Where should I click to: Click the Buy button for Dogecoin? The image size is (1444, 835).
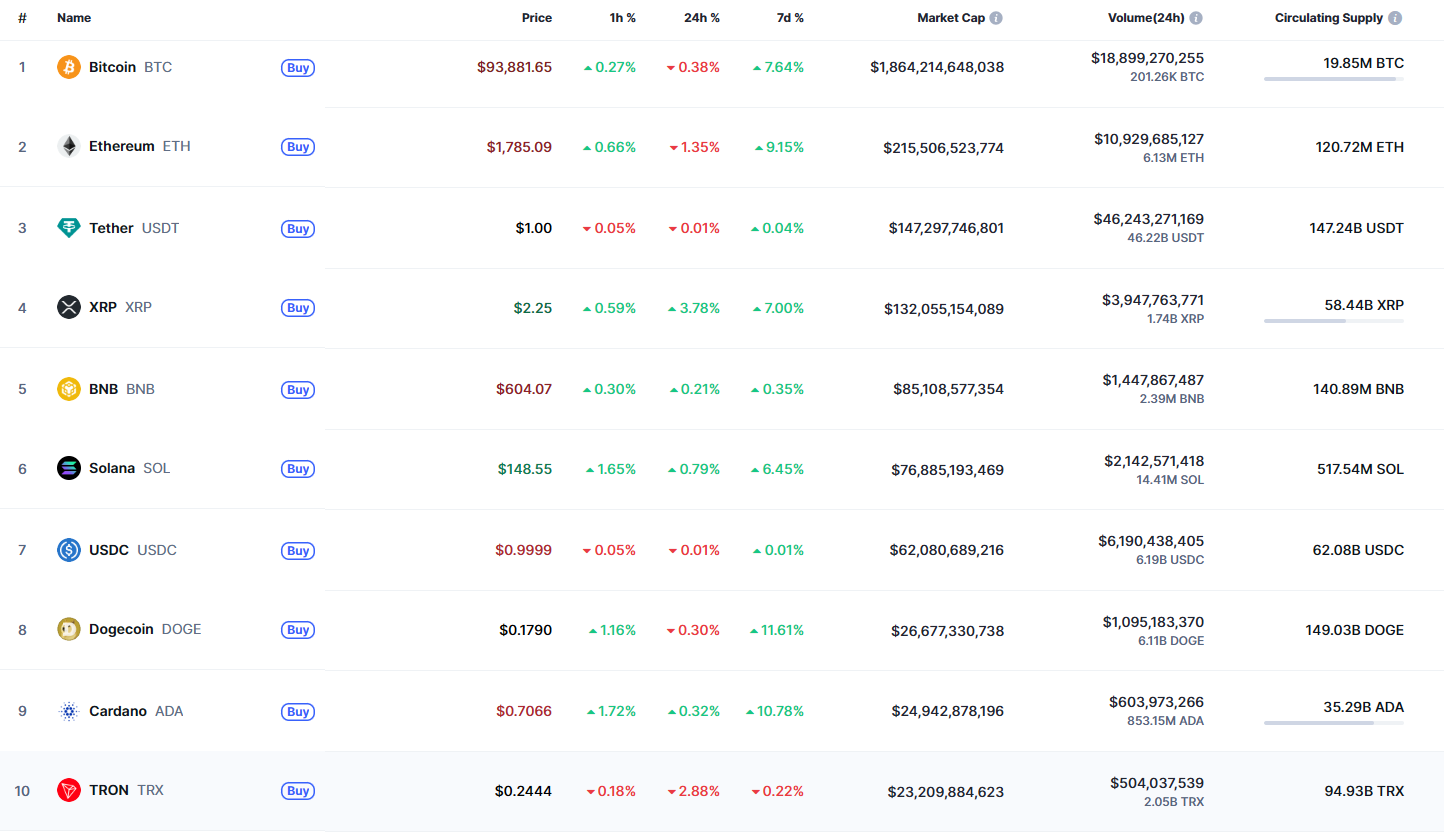click(298, 630)
